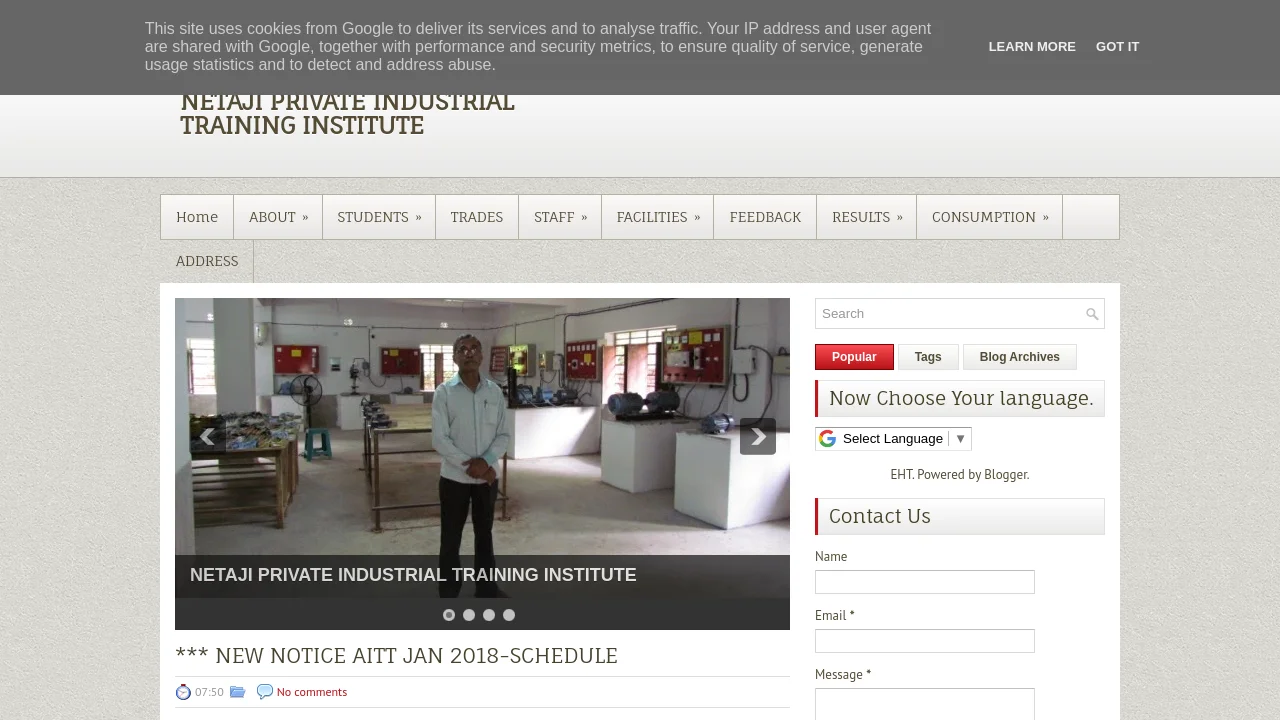The width and height of the screenshot is (1280, 720).
Task: Expand the FACILITIES menu
Action: click(x=657, y=217)
